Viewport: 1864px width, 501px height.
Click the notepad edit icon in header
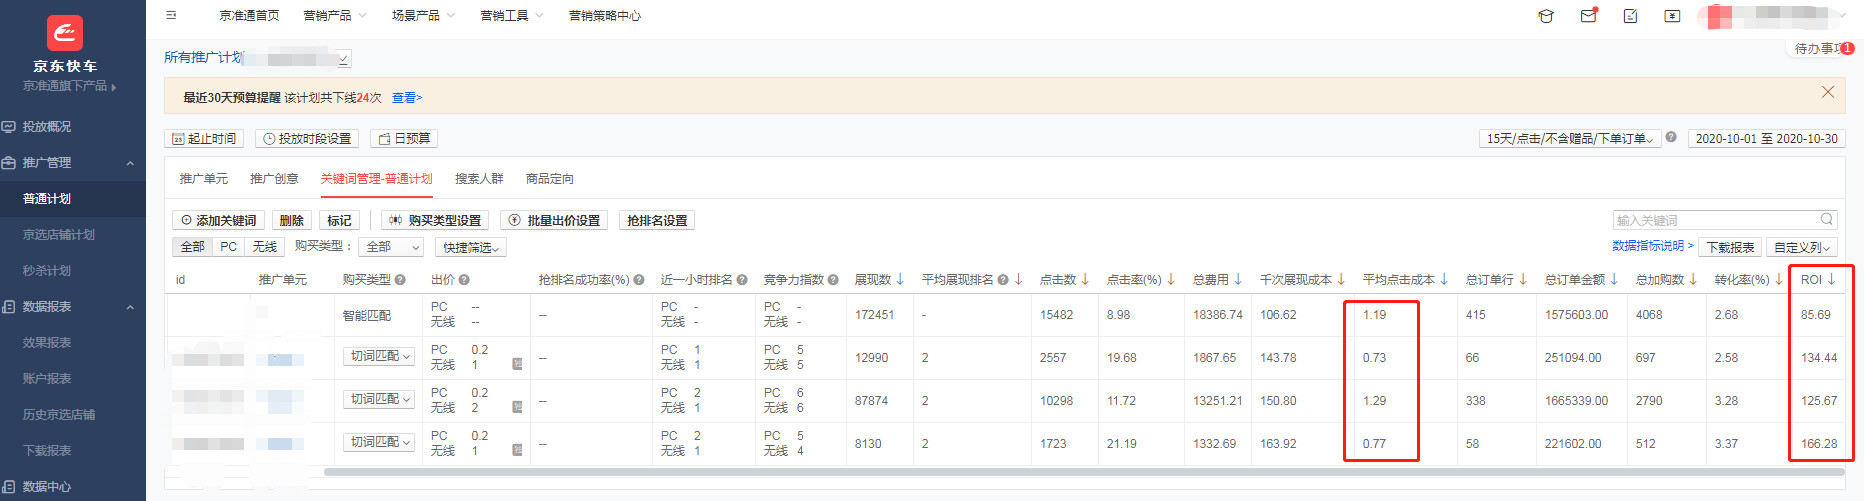point(1630,16)
